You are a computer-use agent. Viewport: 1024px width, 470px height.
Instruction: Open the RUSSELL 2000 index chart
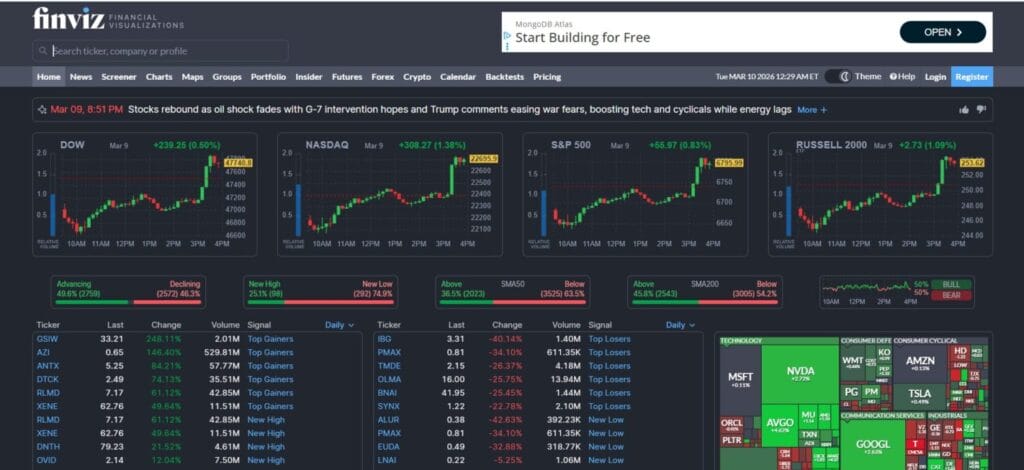pos(880,195)
